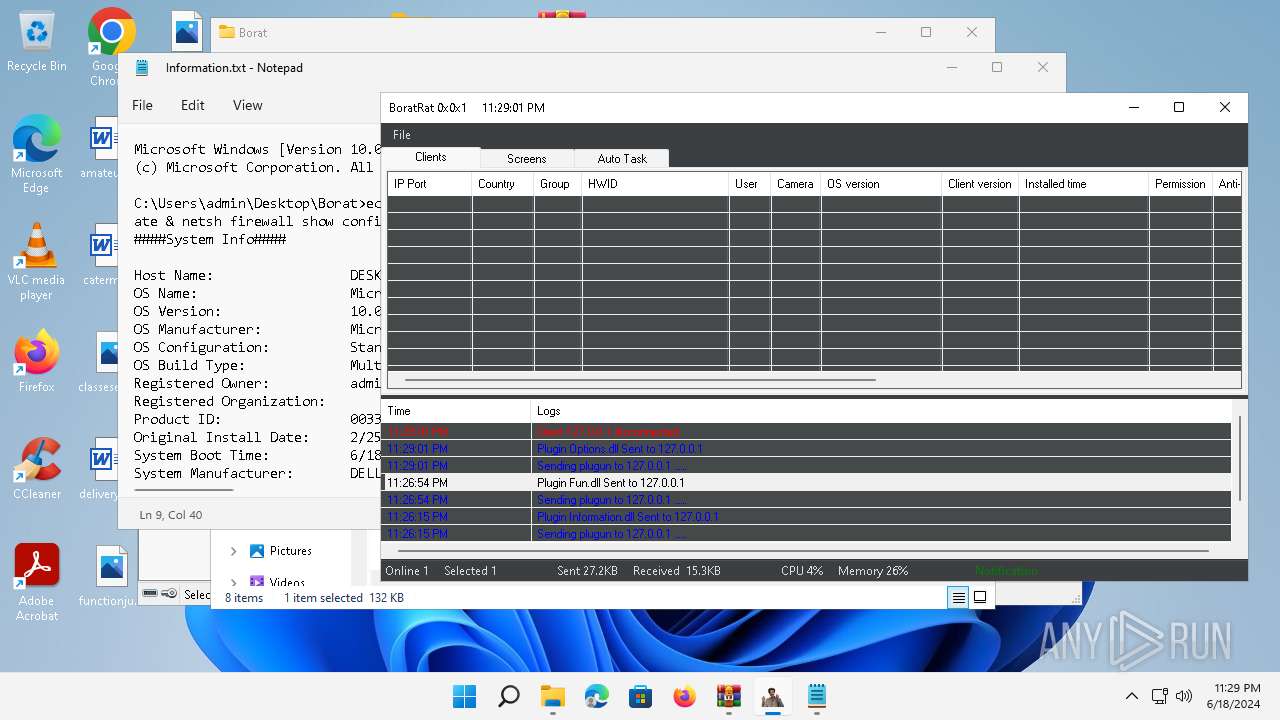This screenshot has width=1280, height=720.
Task: Select the 'Plugin Options.dll Sent' log entry
Action: tap(806, 449)
